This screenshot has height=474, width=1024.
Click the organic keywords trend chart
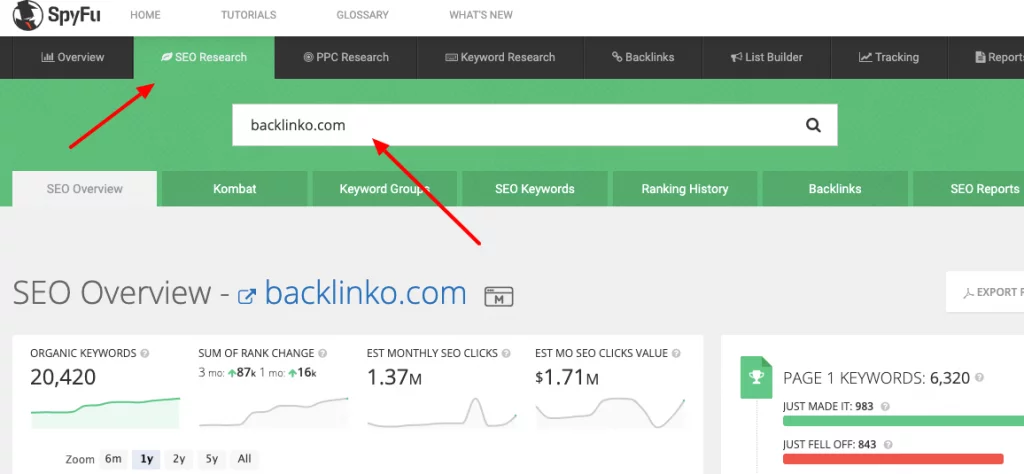(x=105, y=413)
